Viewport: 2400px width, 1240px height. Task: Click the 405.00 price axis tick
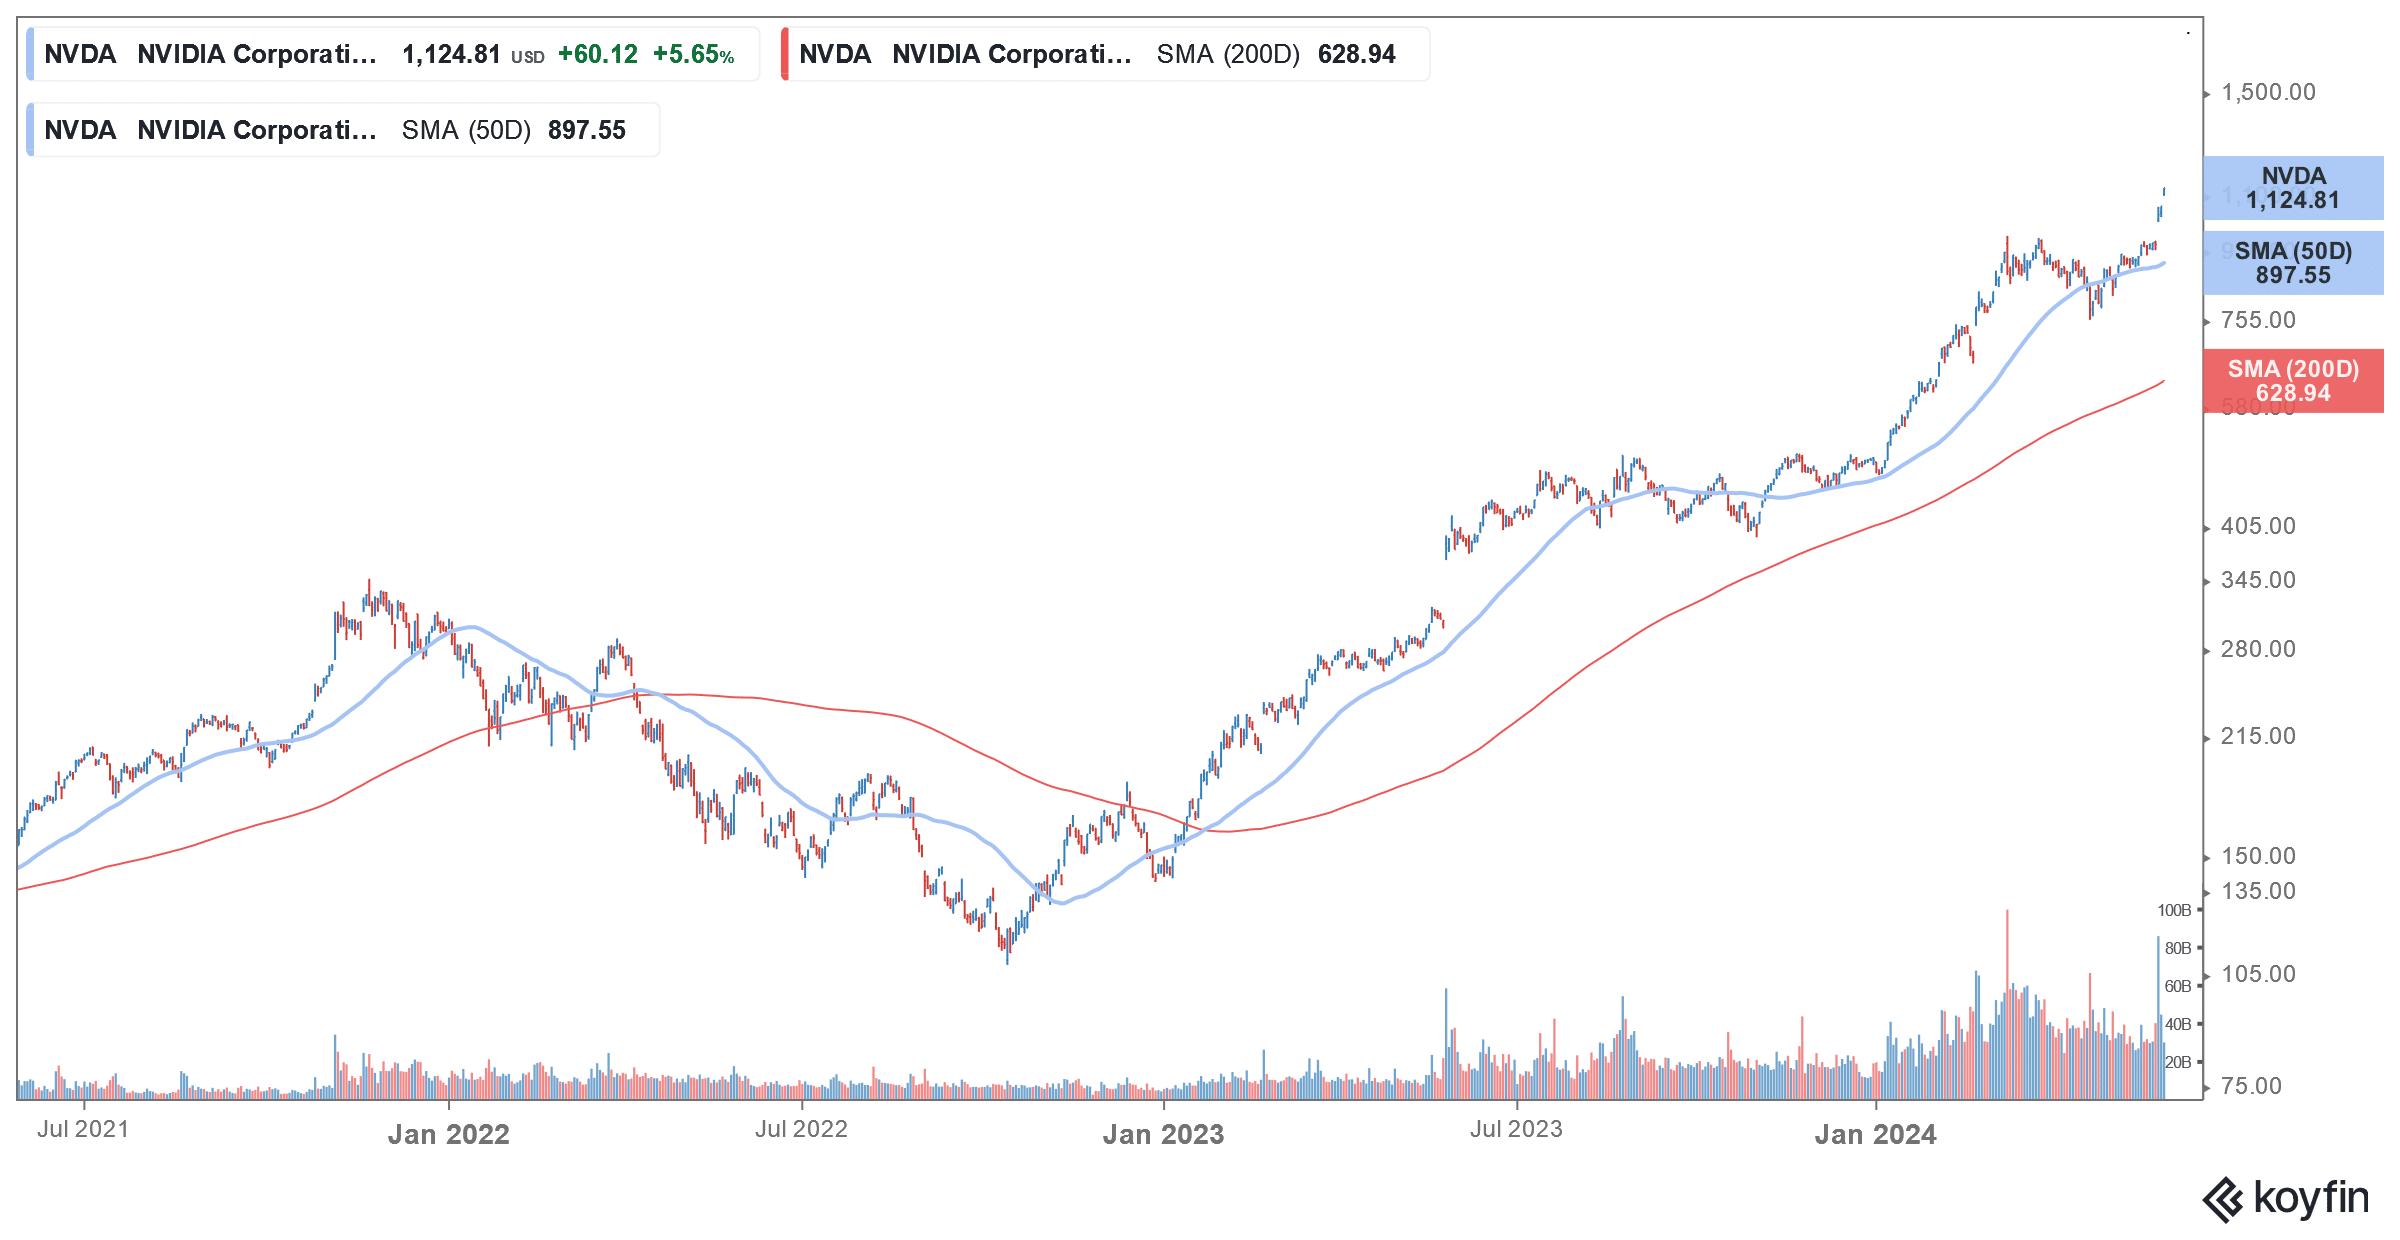pos(2258,526)
